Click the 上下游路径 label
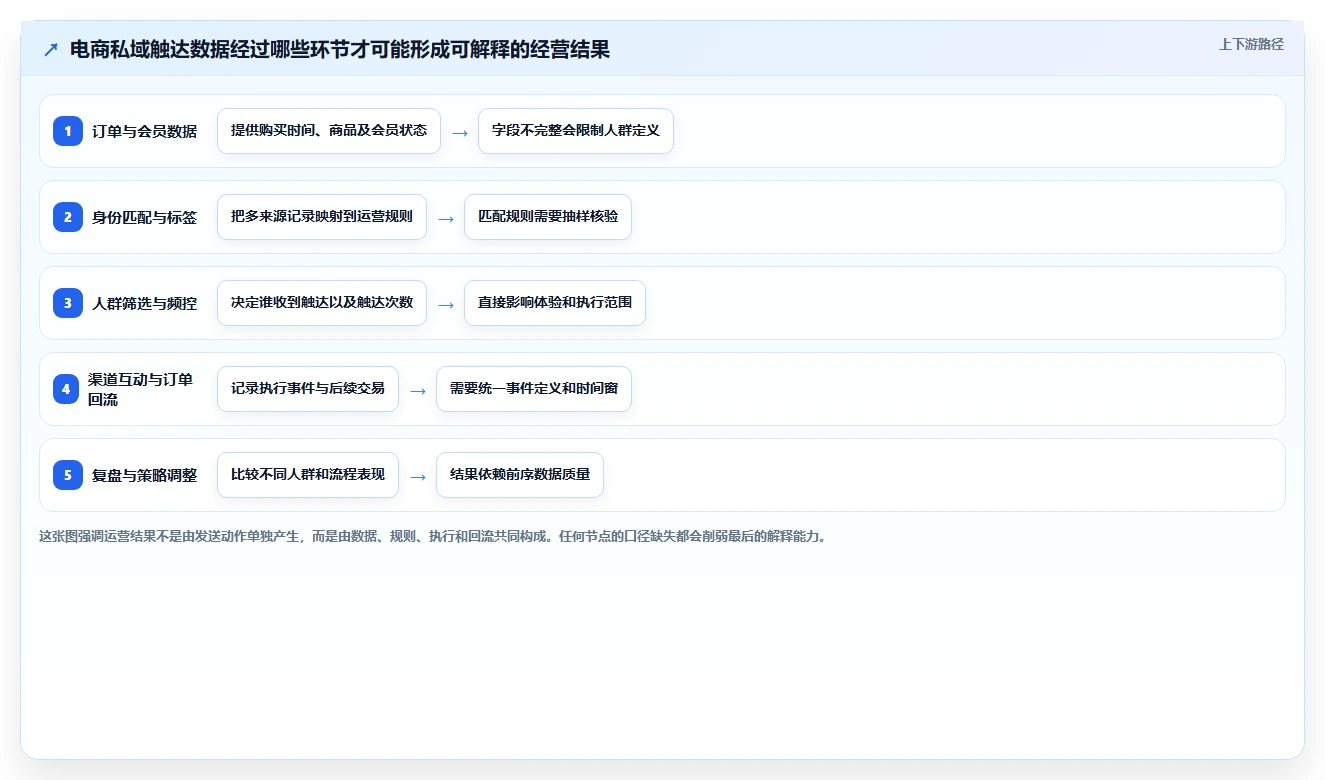 coord(1251,44)
